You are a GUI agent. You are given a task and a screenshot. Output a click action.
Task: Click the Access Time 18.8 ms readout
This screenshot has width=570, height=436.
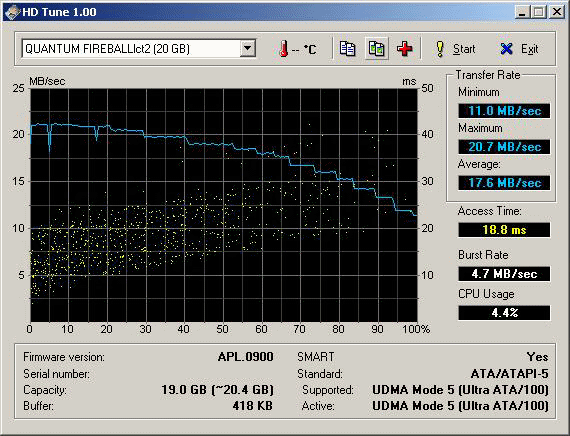tap(504, 230)
